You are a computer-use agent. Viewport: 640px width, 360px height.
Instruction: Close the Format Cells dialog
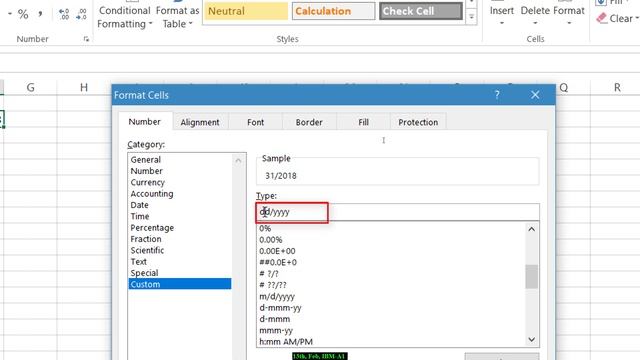(535, 95)
